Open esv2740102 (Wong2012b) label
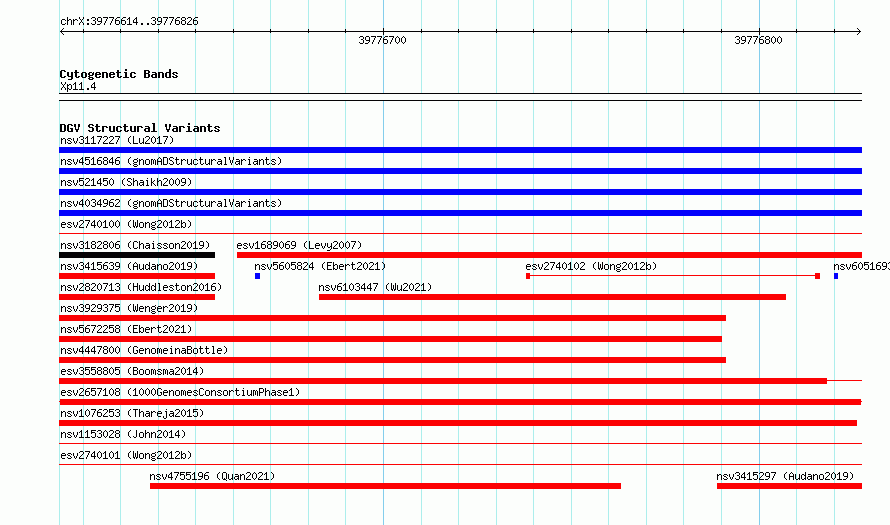Image resolution: width=890 pixels, height=525 pixels. point(591,266)
